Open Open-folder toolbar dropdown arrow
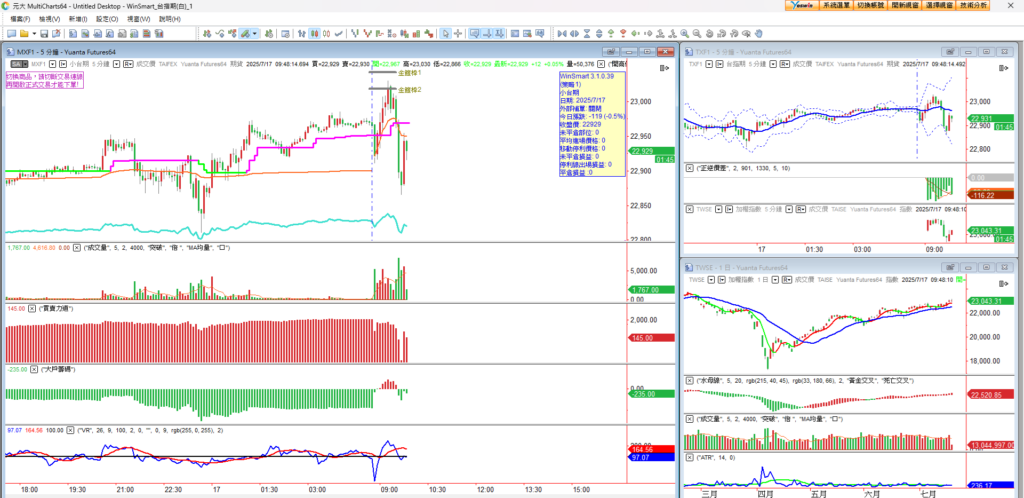This screenshot has height=498, width=1024. pos(34,33)
